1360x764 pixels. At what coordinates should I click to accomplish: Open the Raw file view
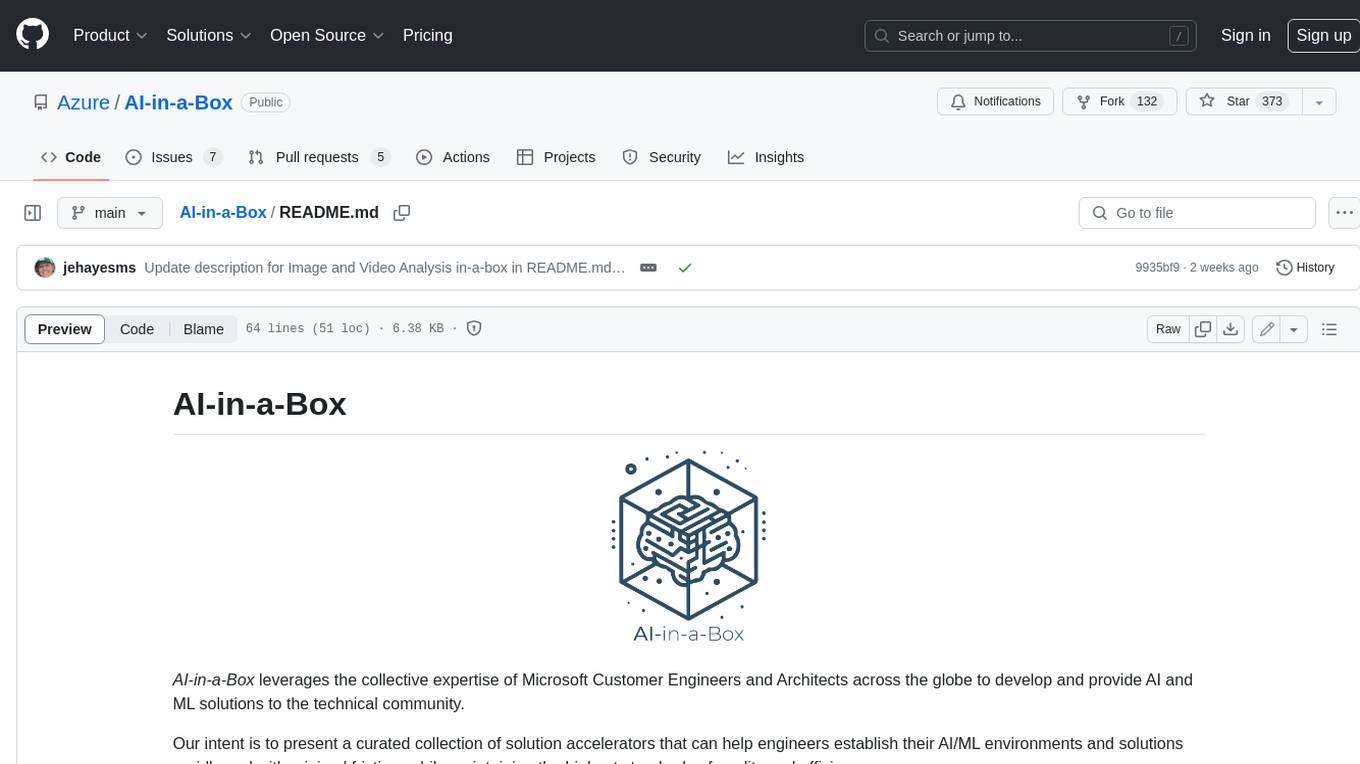pyautogui.click(x=1168, y=329)
